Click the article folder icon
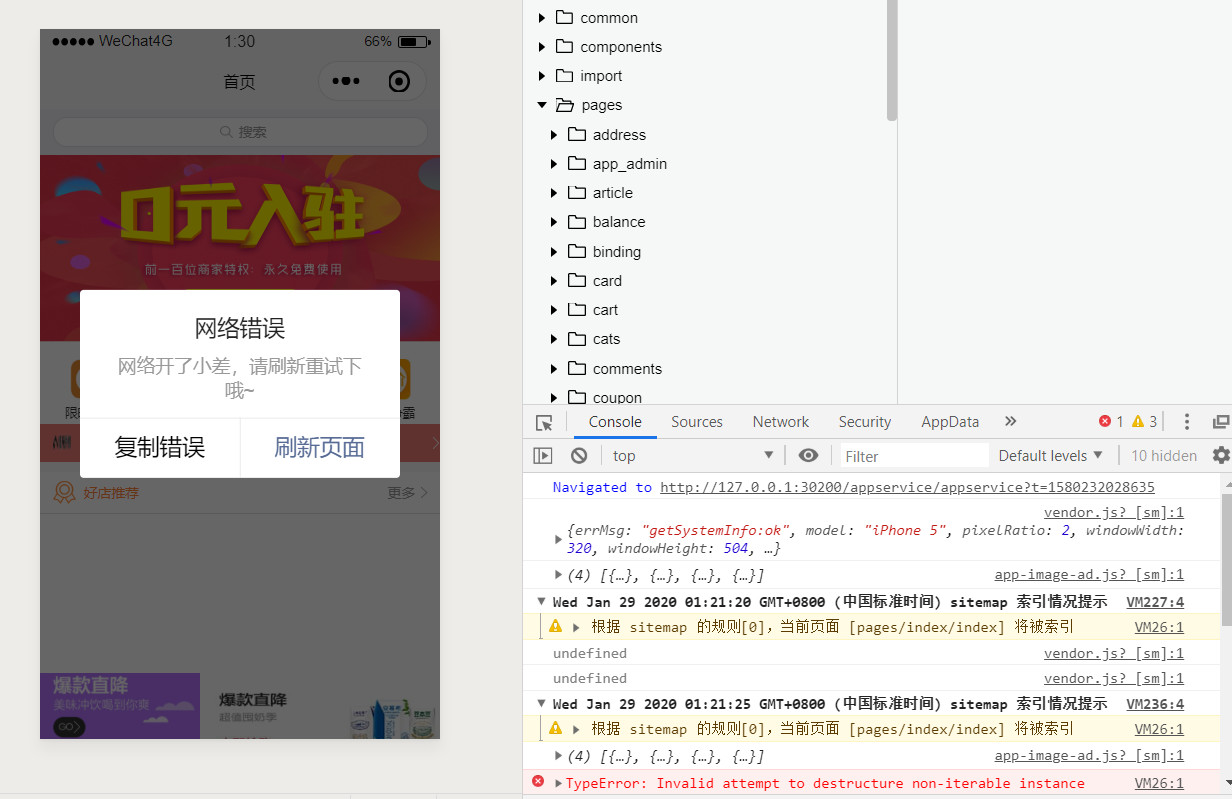1232x799 pixels. 577,192
